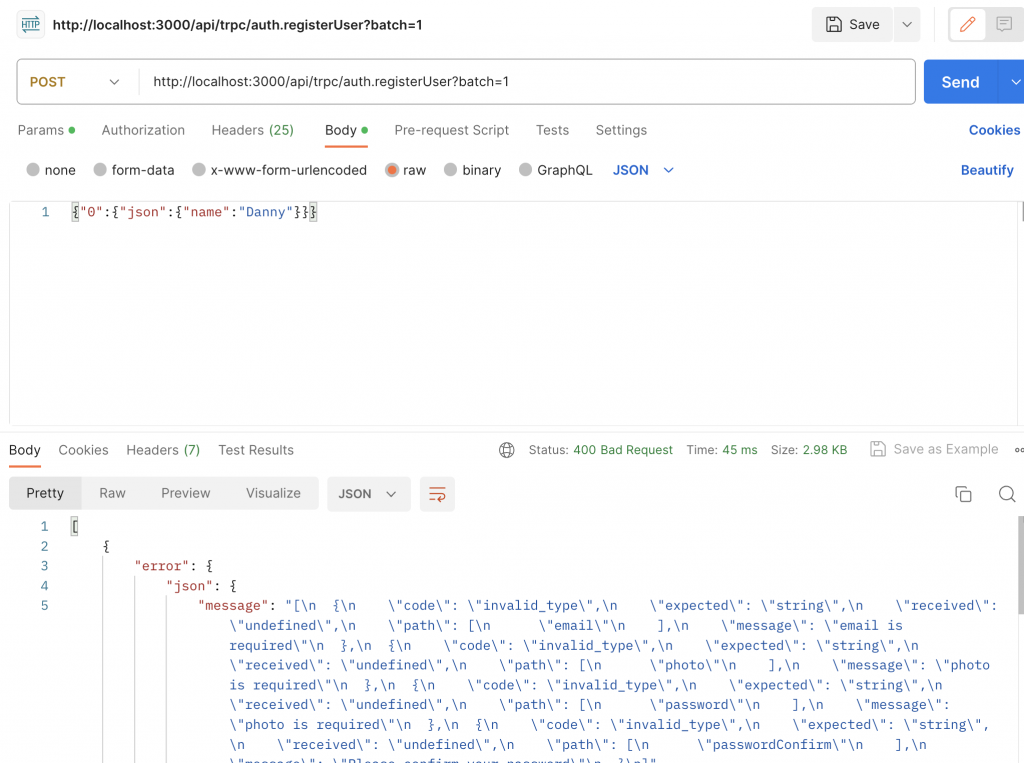
Task: Click the globe network icon near Status
Action: tap(507, 450)
